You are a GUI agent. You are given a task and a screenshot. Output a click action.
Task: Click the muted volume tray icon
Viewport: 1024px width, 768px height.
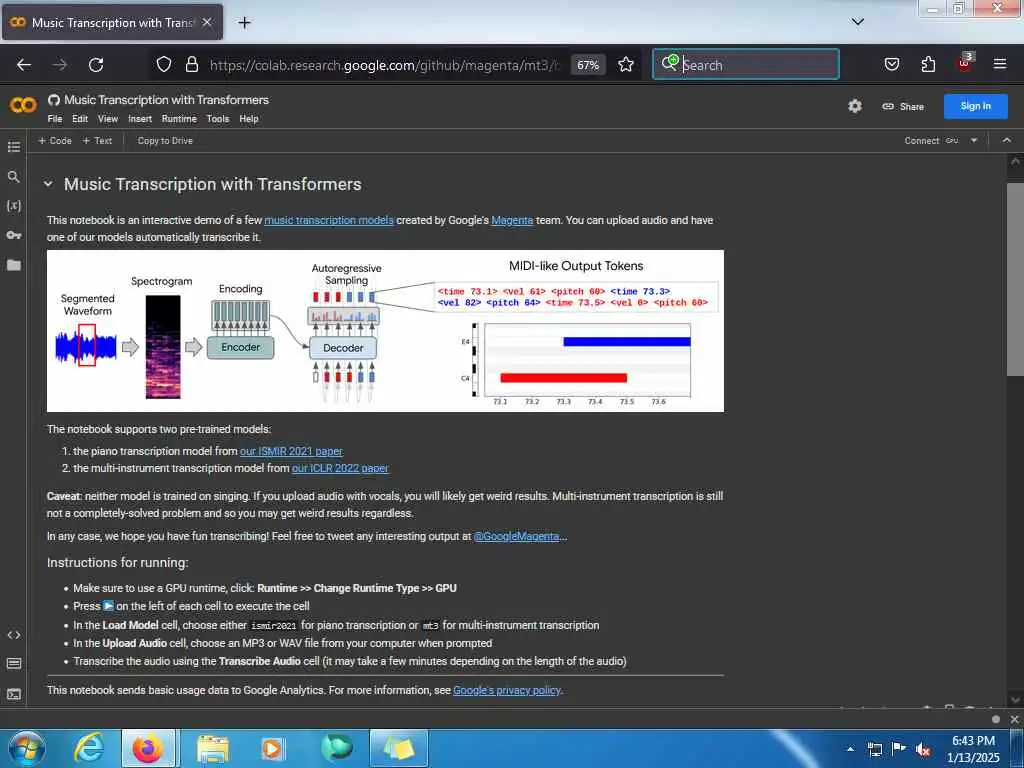923,749
